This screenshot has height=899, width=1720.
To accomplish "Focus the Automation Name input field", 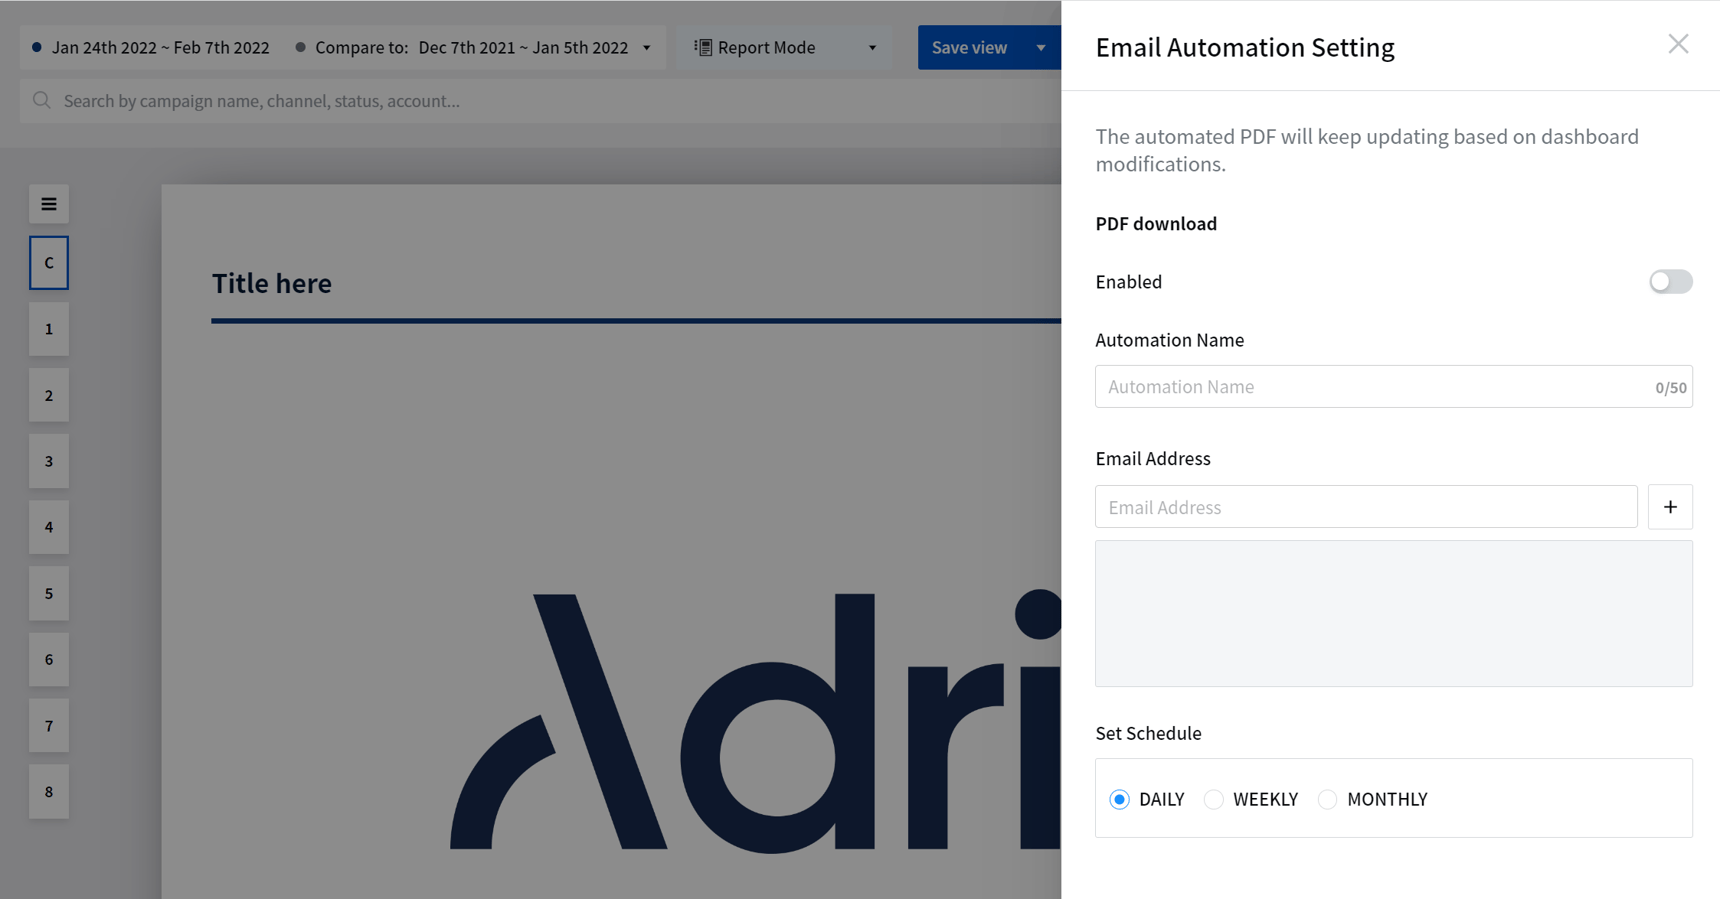I will click(1393, 386).
